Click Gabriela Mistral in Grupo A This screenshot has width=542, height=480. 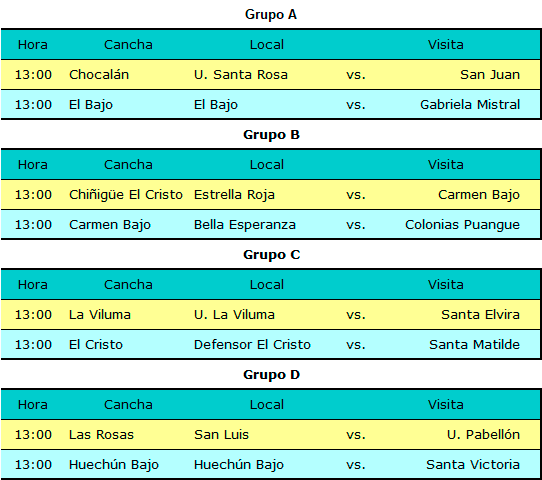point(470,105)
